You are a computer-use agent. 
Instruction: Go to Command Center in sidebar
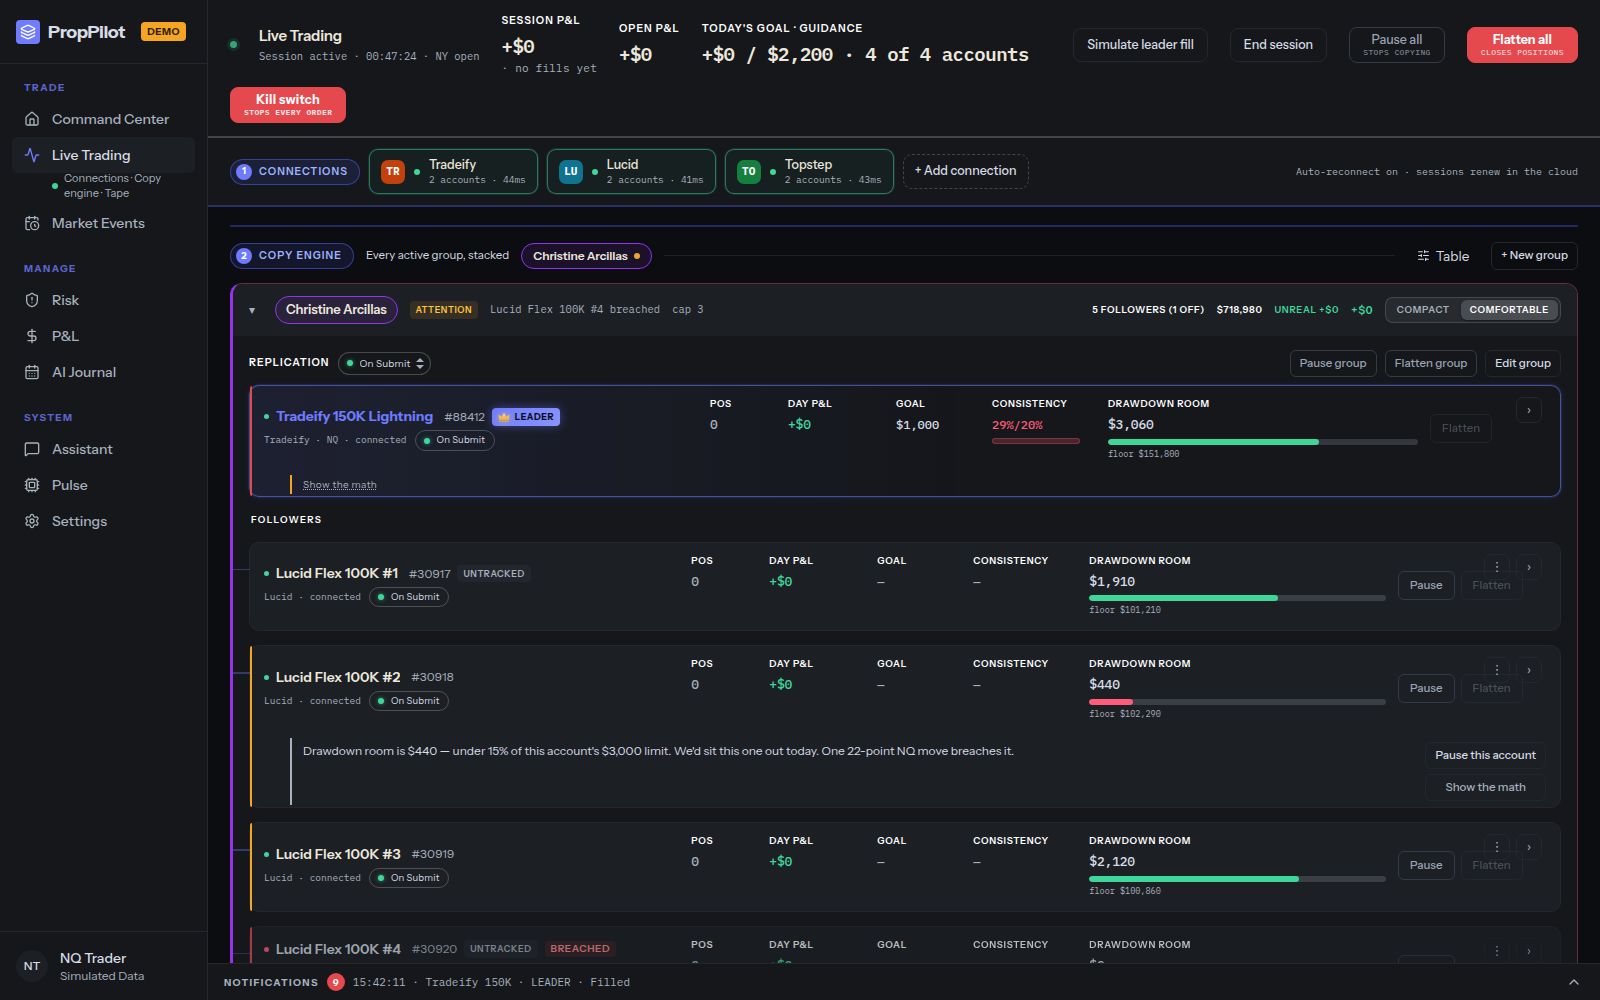tap(103, 119)
